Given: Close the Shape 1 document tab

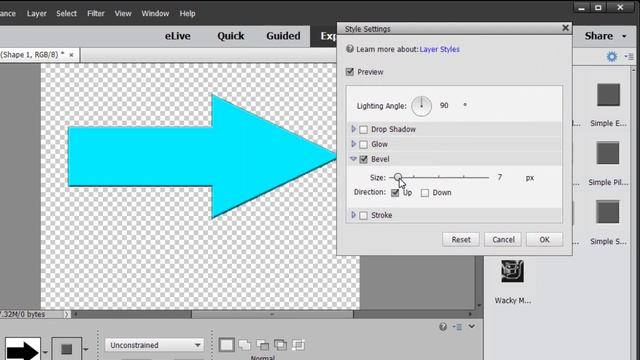Looking at the screenshot, I should [x=71, y=55].
